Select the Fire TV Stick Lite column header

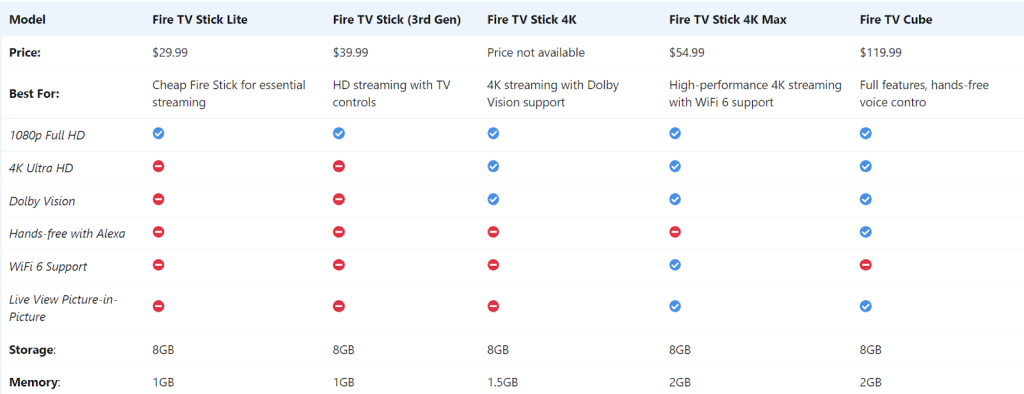click(x=200, y=20)
